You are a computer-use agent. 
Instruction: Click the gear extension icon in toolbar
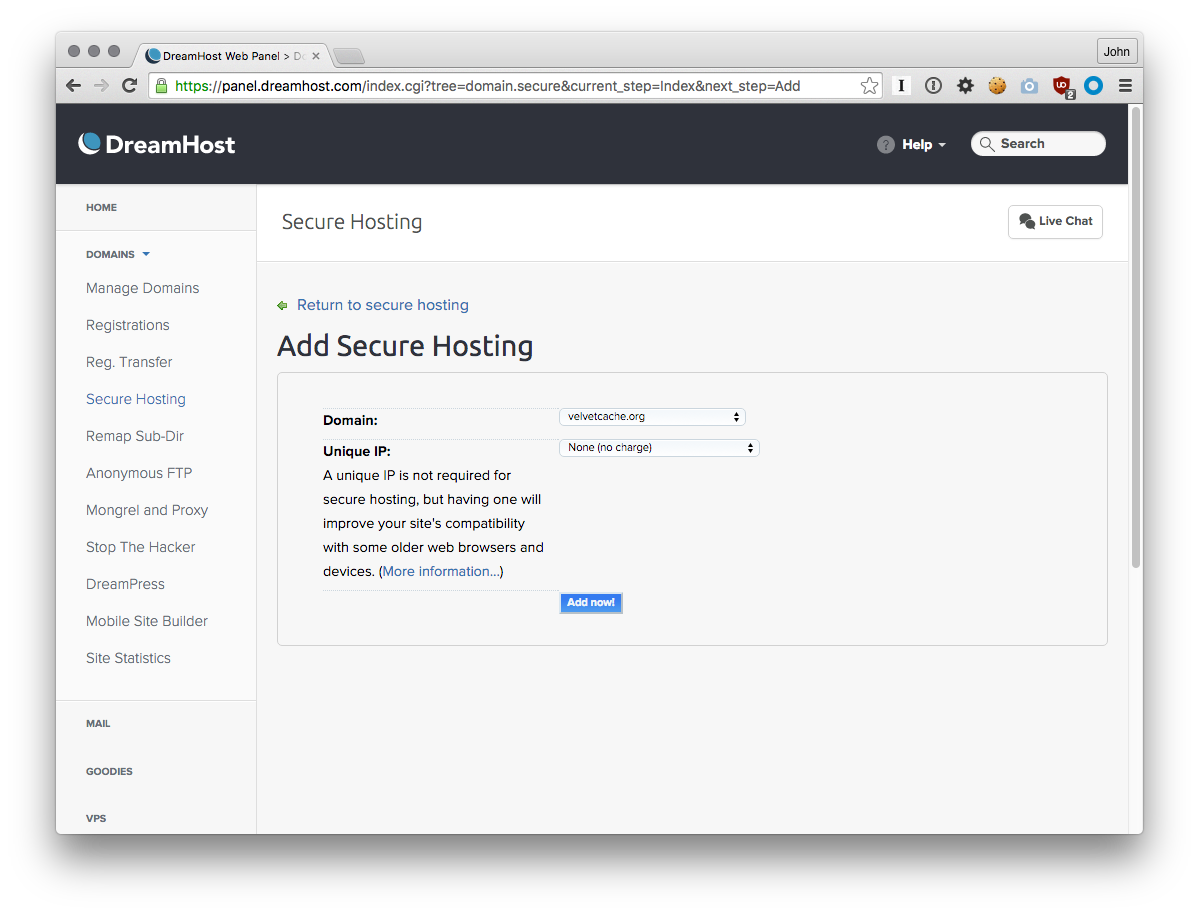965,86
